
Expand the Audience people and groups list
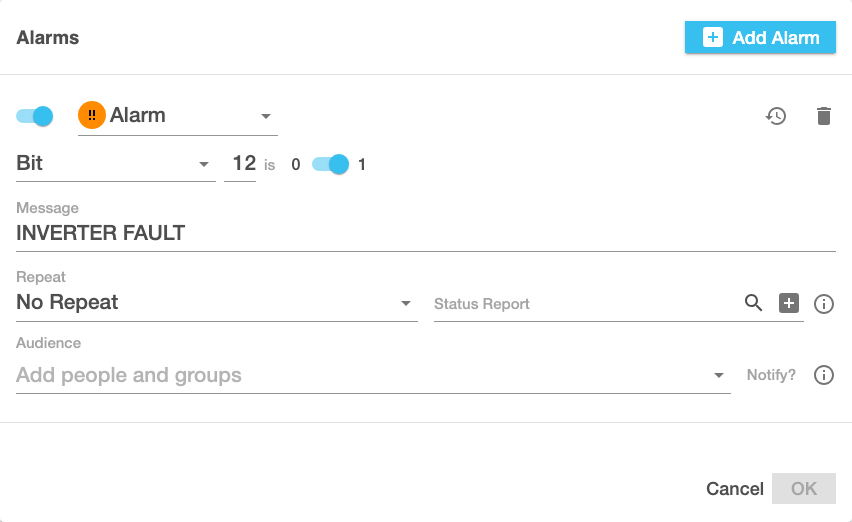[718, 376]
